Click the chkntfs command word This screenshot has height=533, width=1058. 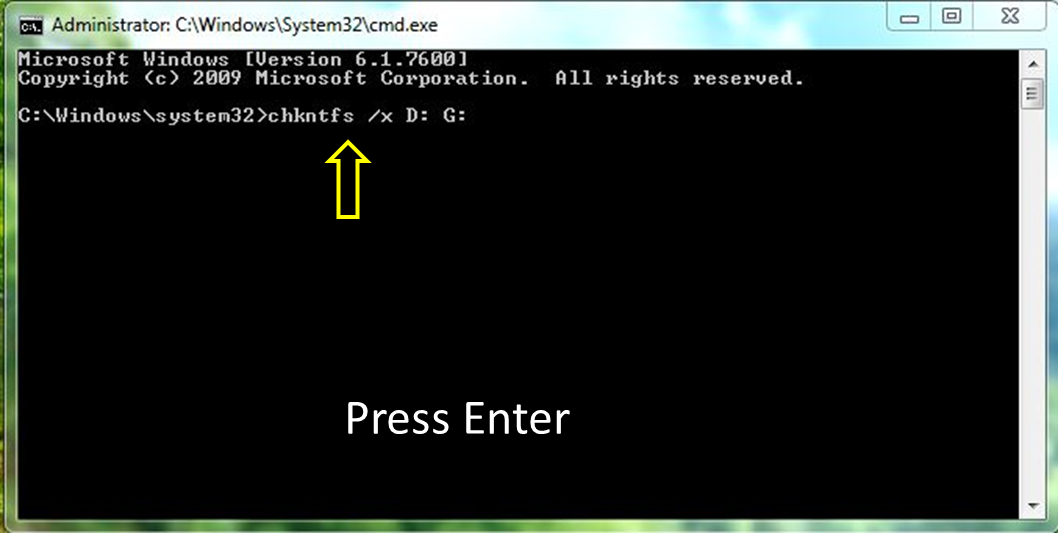tap(310, 116)
